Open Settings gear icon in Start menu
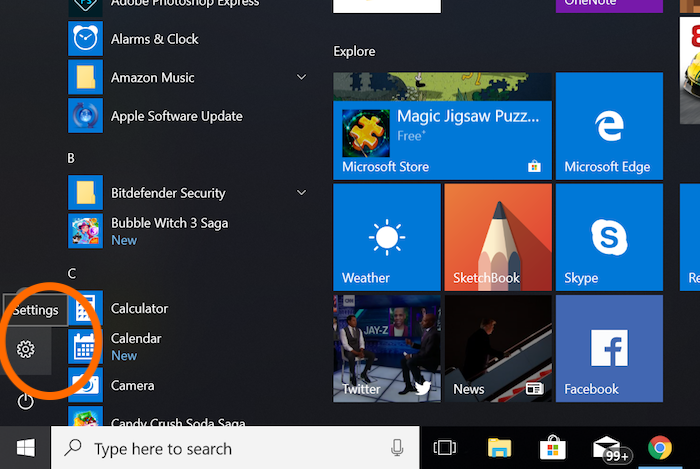 25,349
